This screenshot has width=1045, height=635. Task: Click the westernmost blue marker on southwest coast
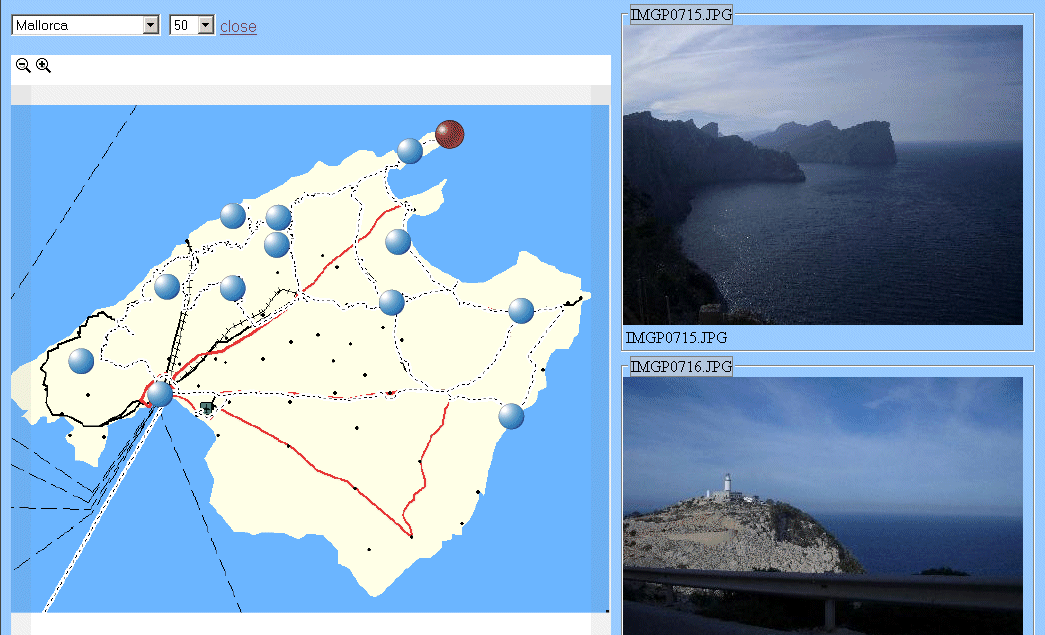click(81, 361)
